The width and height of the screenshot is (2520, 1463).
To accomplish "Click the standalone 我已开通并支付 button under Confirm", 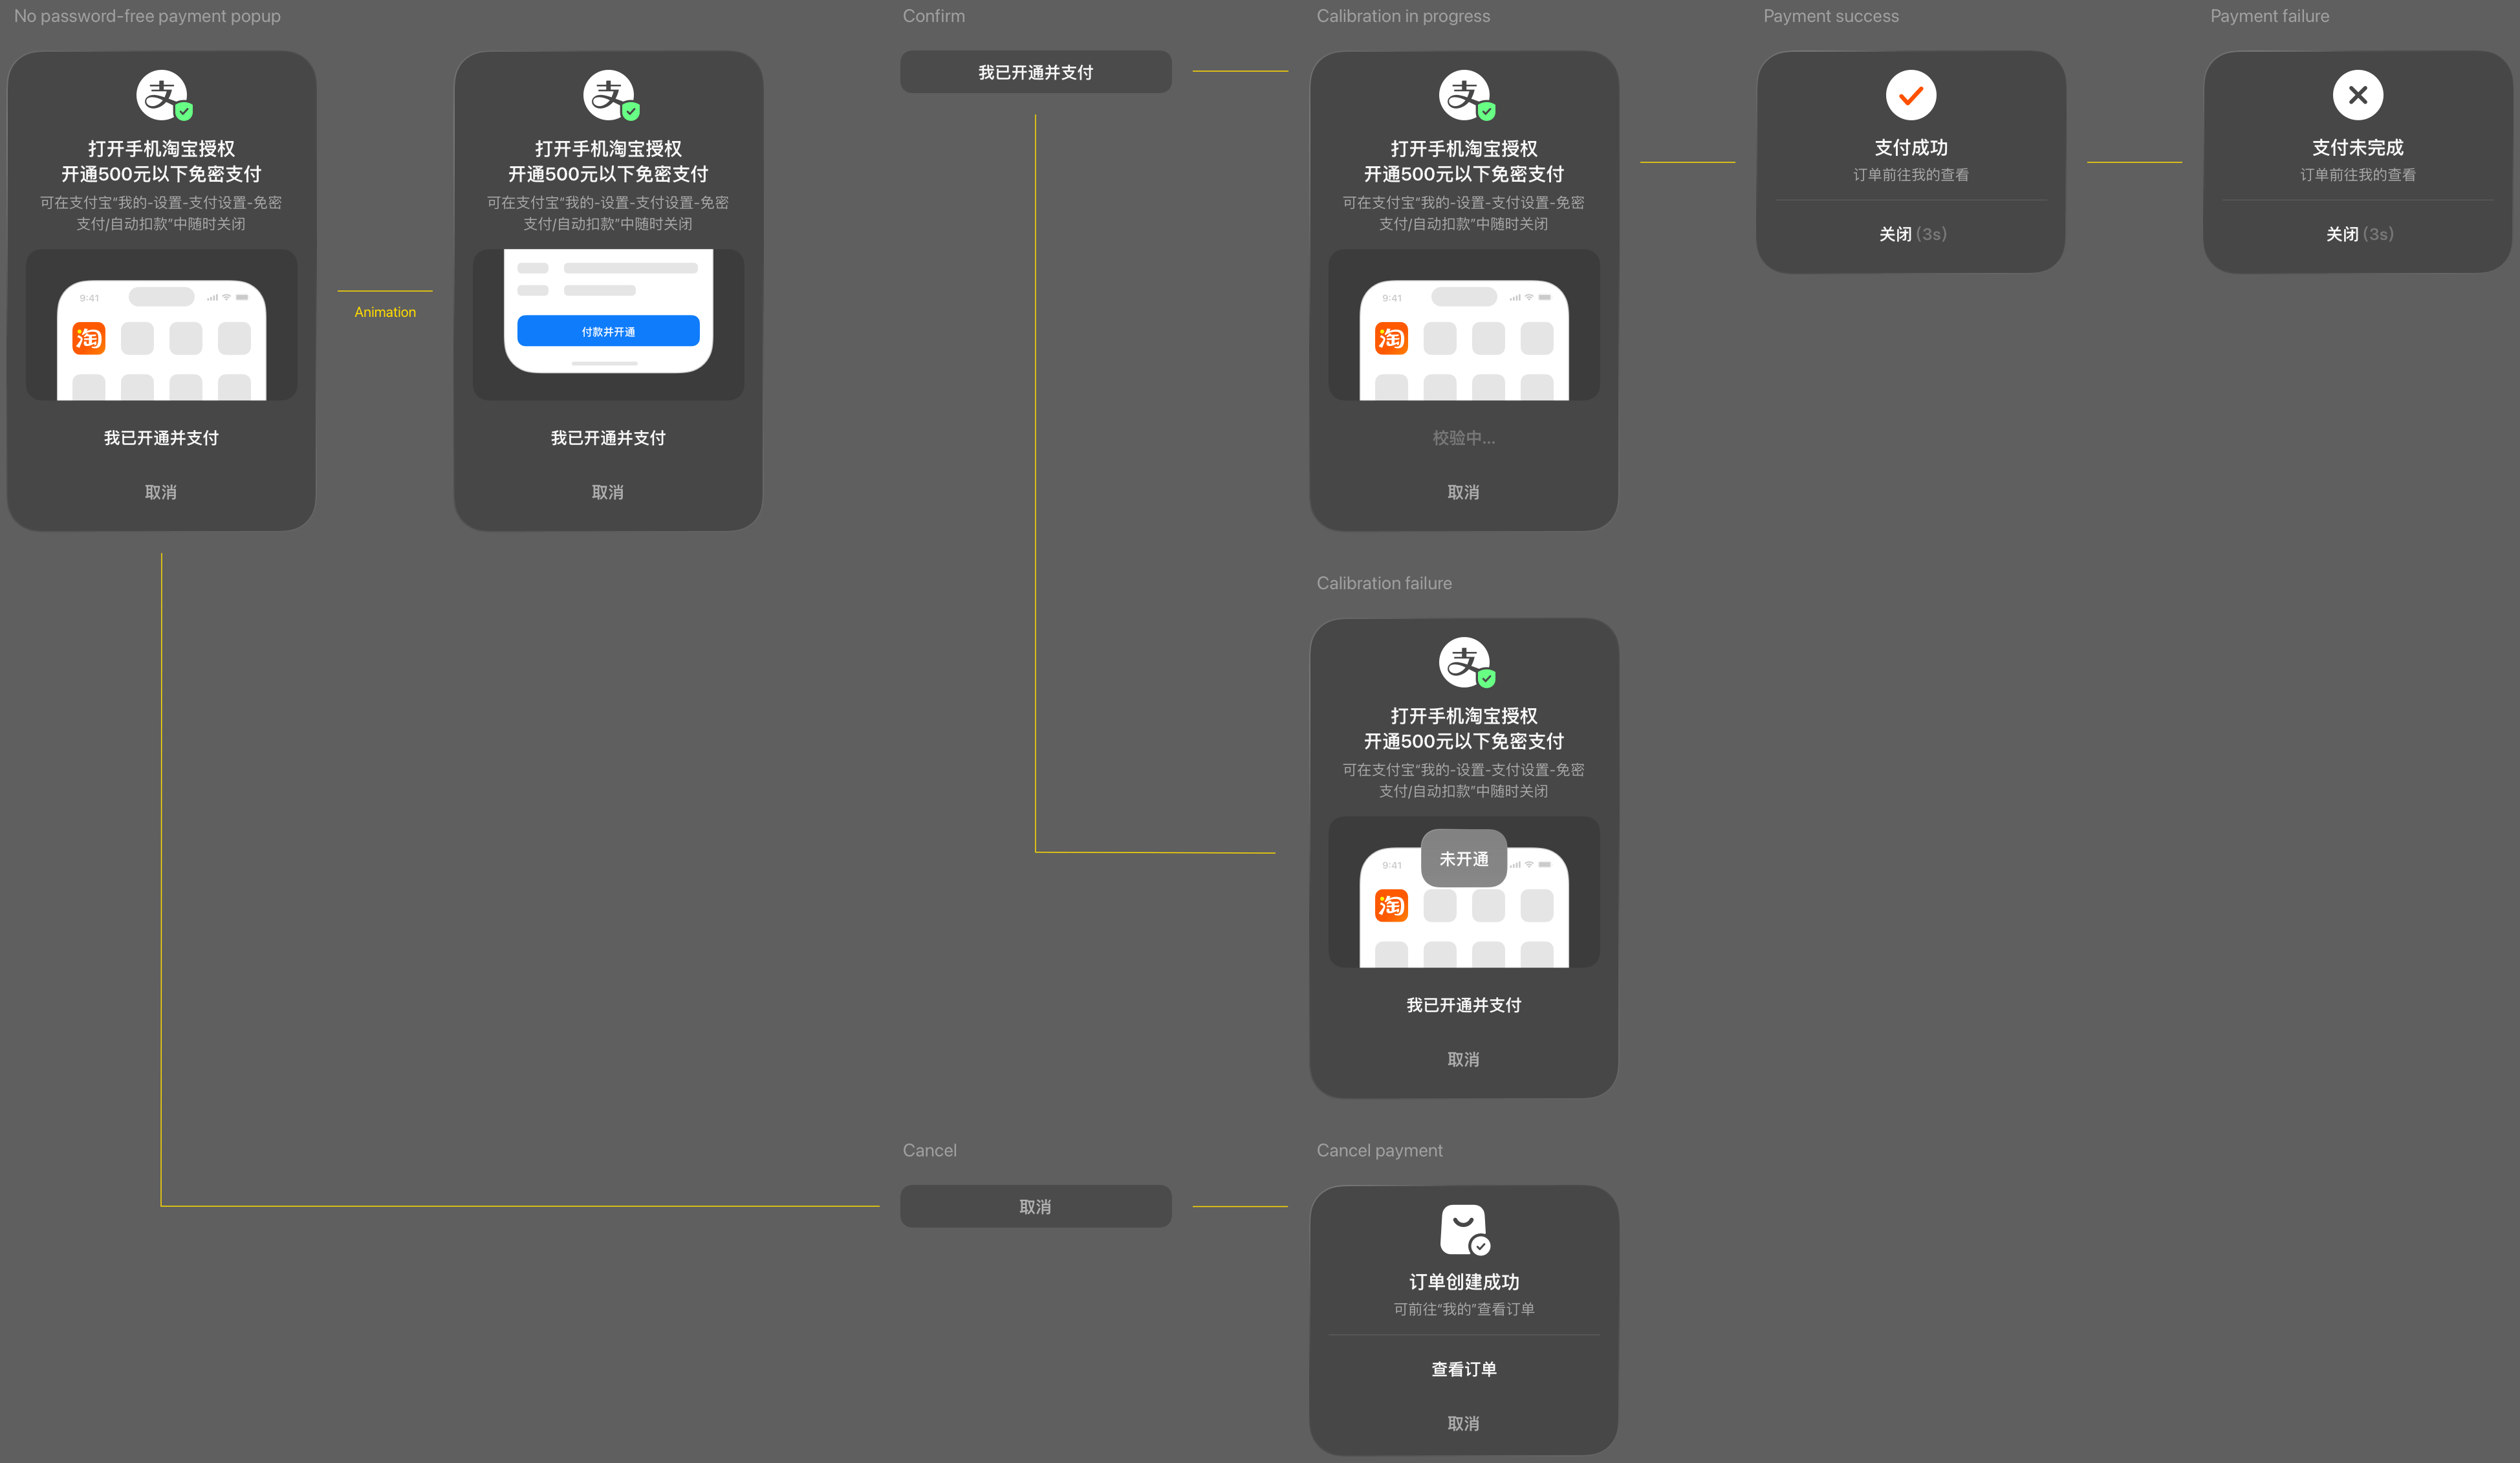I will point(1035,72).
